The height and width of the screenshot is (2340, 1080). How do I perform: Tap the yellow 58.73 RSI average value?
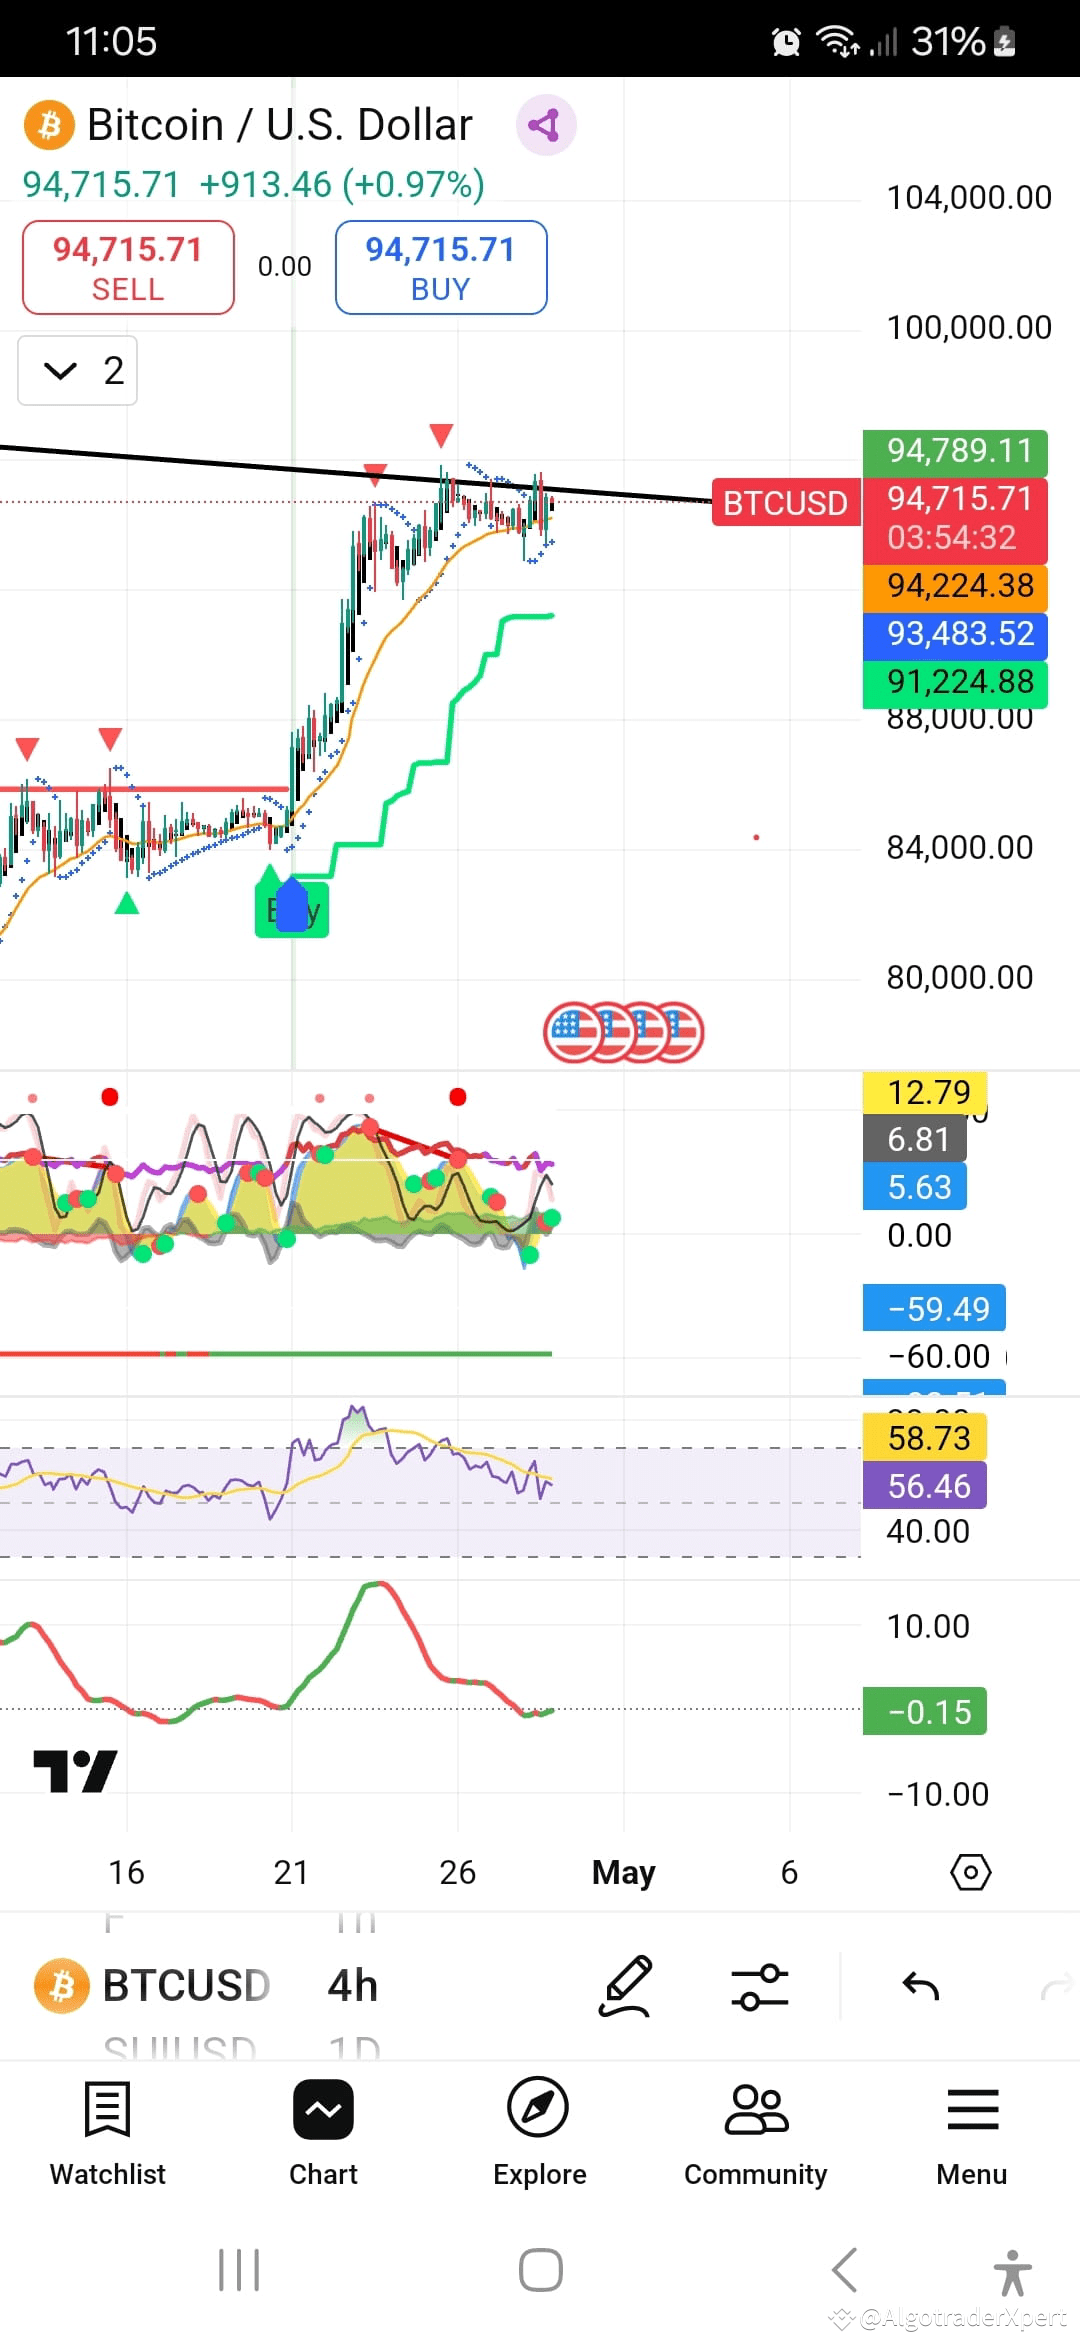tap(925, 1438)
